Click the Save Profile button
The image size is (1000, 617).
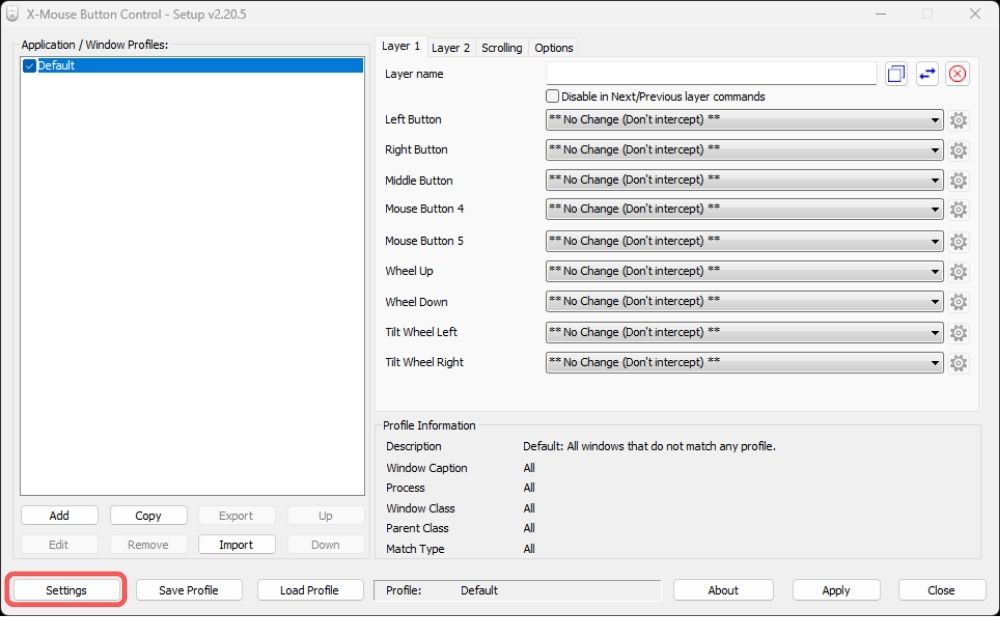[x=189, y=590]
